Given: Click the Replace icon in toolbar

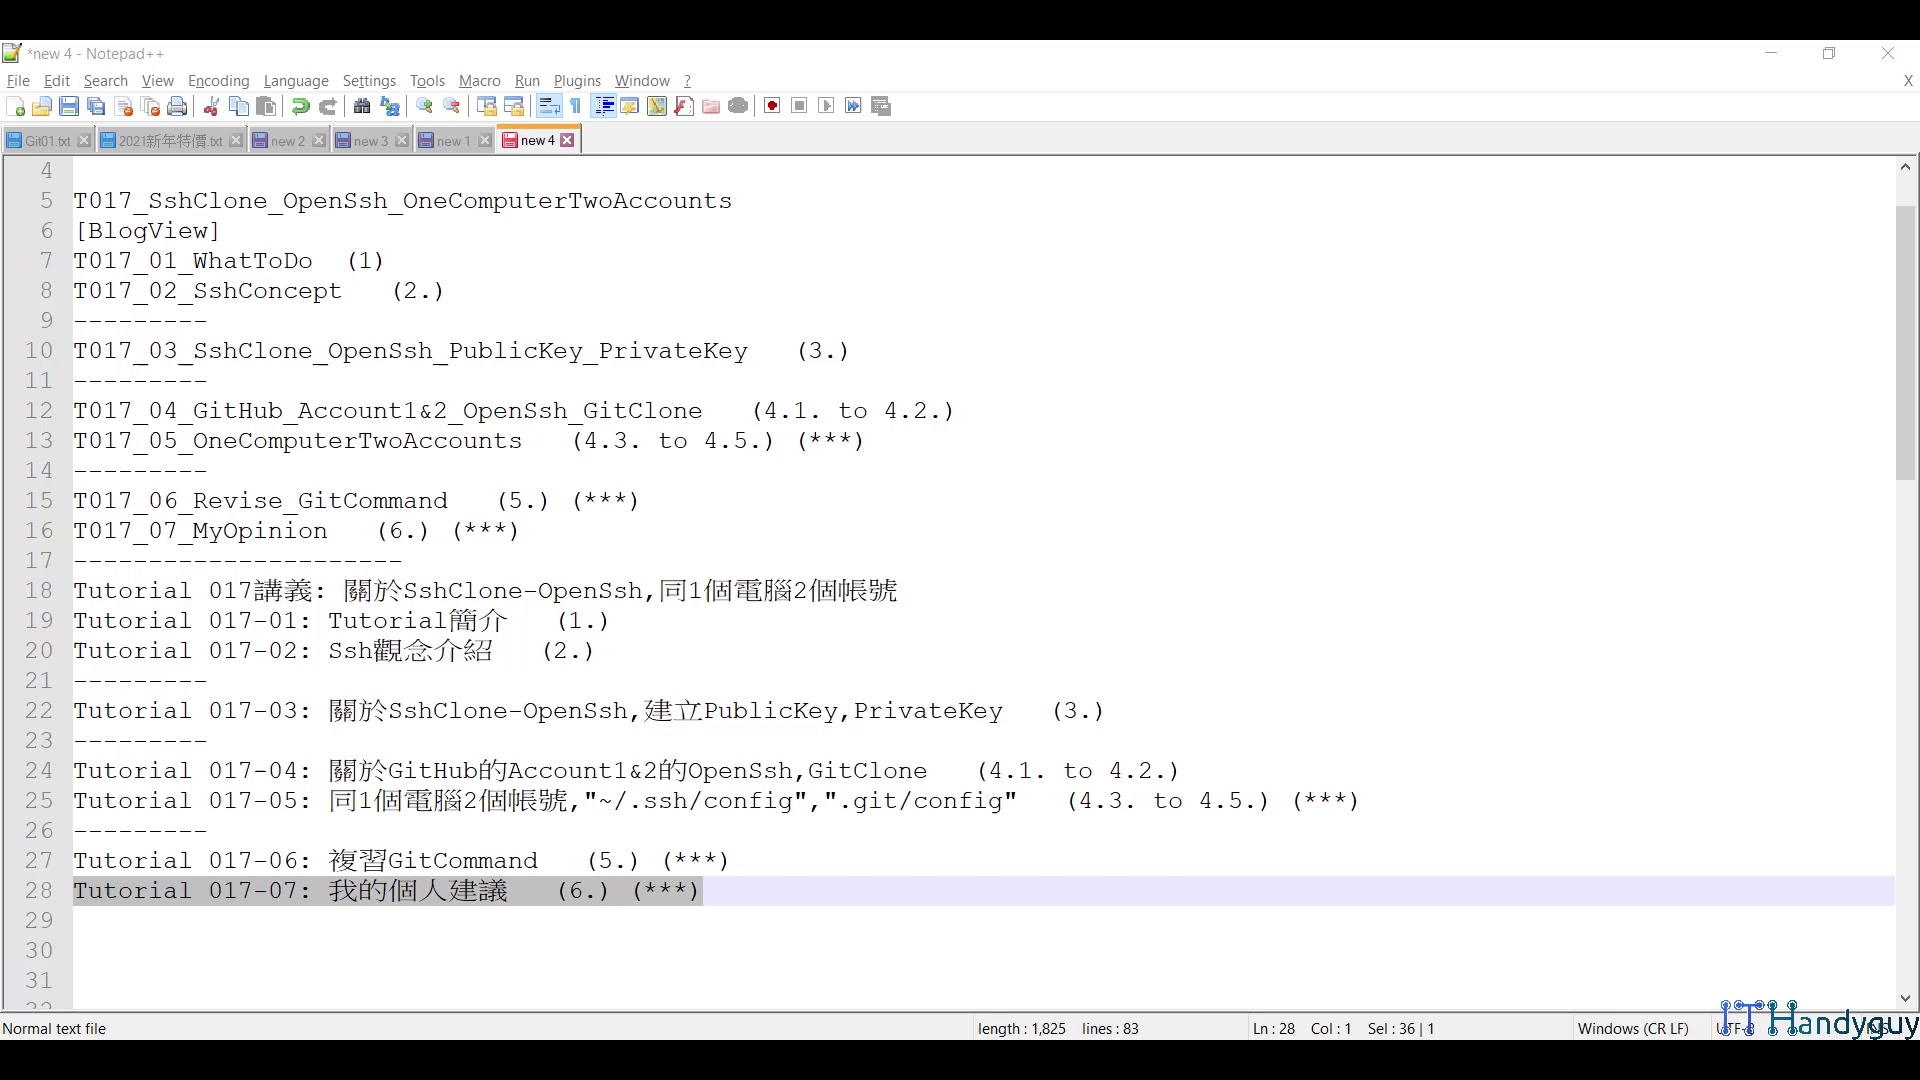Looking at the screenshot, I should pyautogui.click(x=390, y=106).
